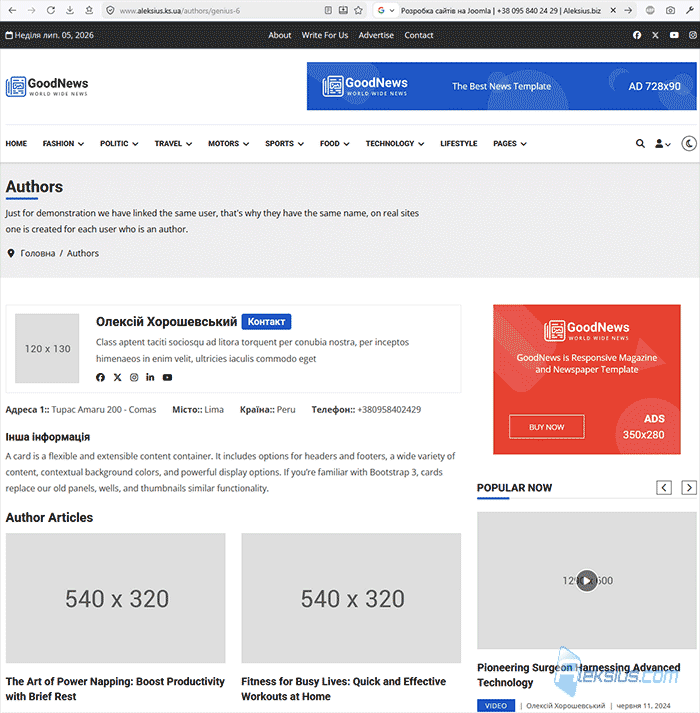The image size is (700, 713).
Task: Click the phone number +380958402429
Action: (389, 409)
